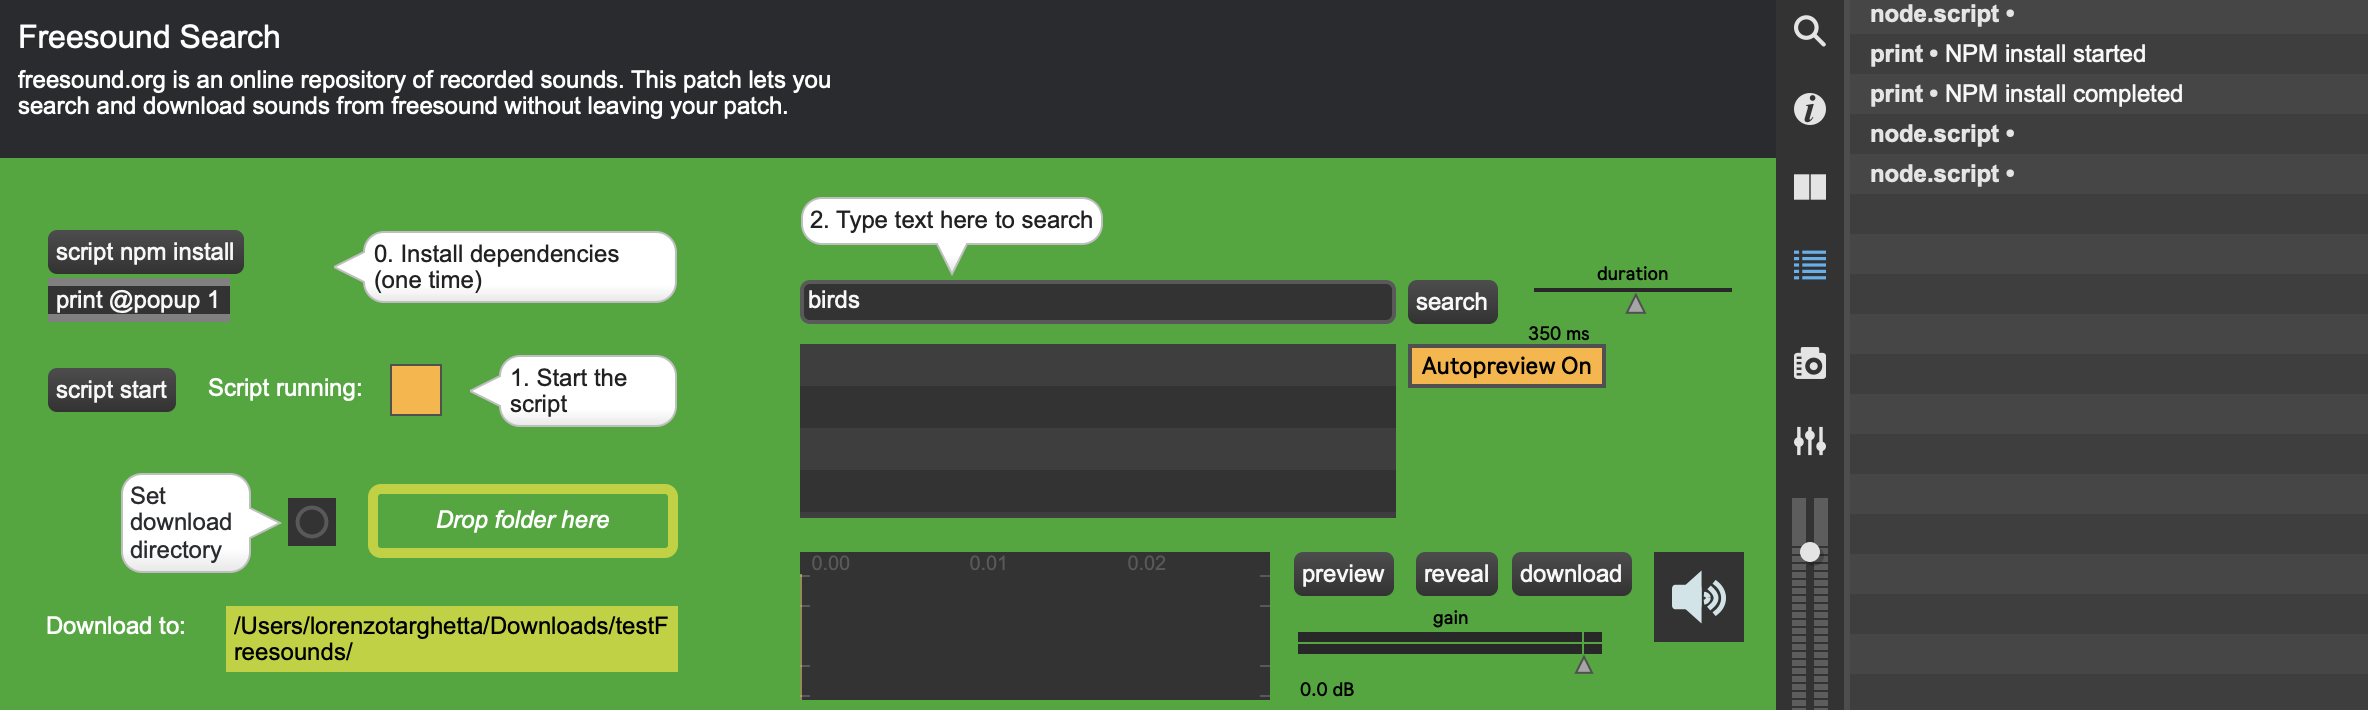The image size is (2368, 710).
Task: Click the first row of search results list
Action: coord(1097,365)
